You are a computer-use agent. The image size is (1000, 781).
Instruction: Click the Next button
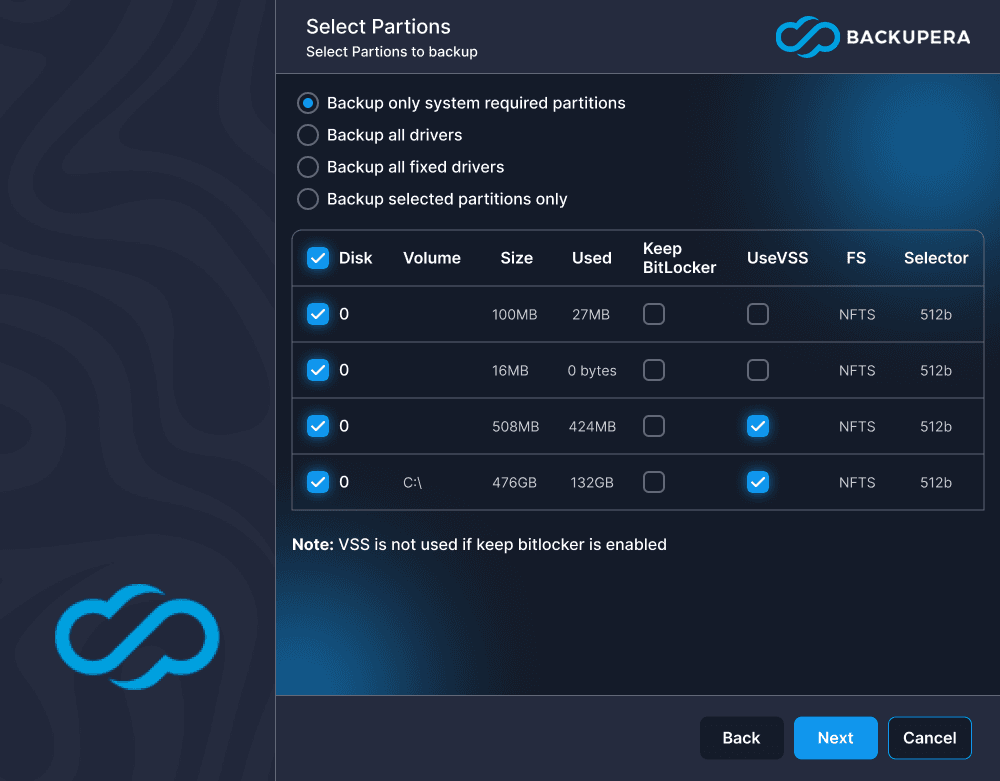coord(835,737)
